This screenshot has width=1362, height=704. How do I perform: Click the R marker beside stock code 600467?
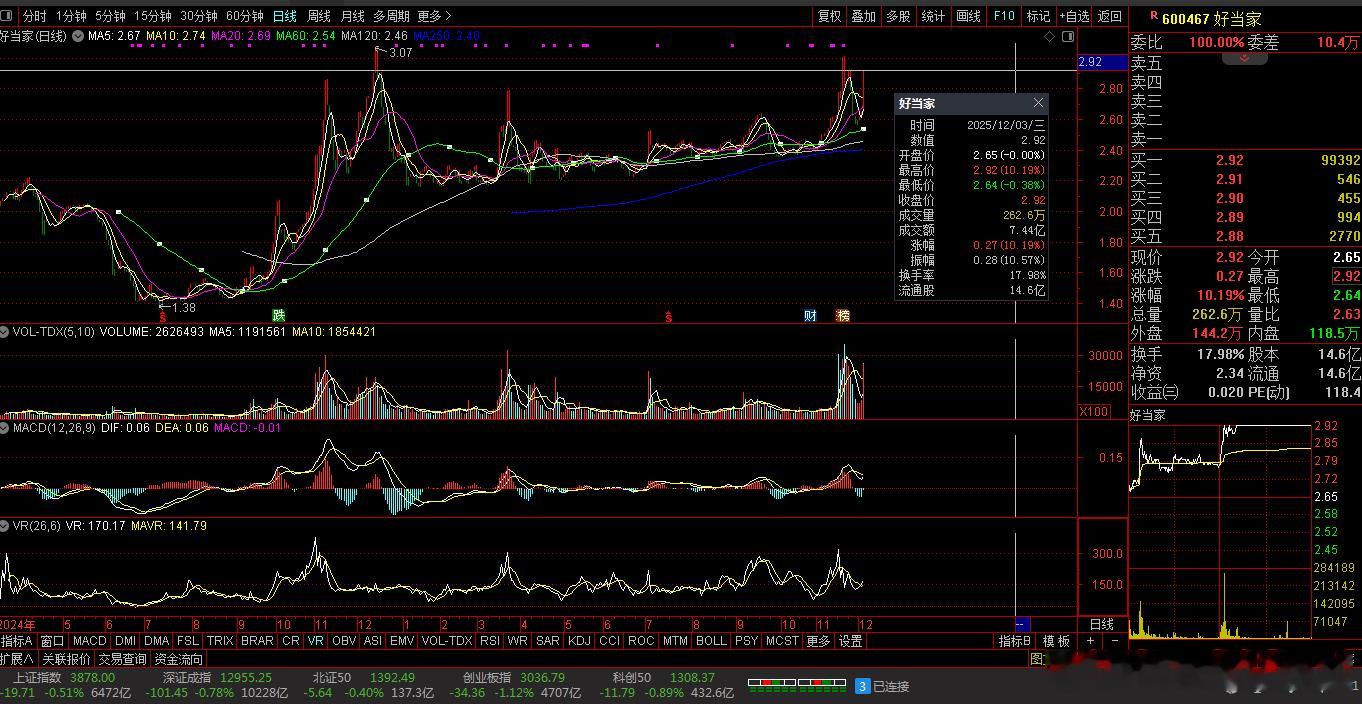click(x=1154, y=16)
